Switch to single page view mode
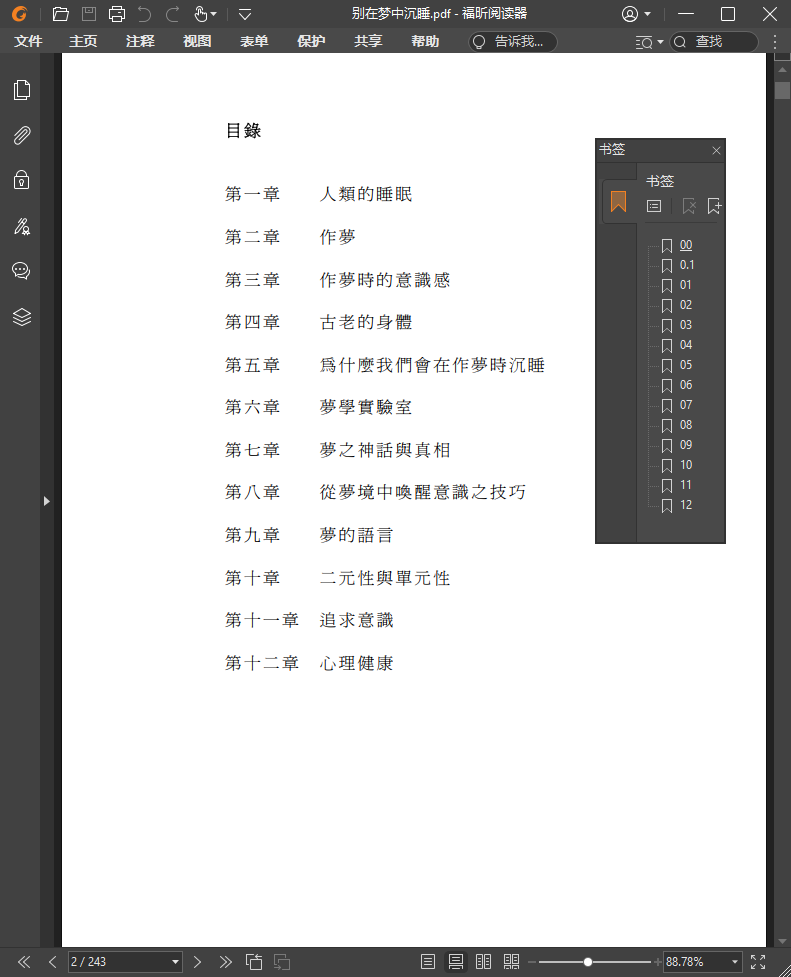 (428, 962)
